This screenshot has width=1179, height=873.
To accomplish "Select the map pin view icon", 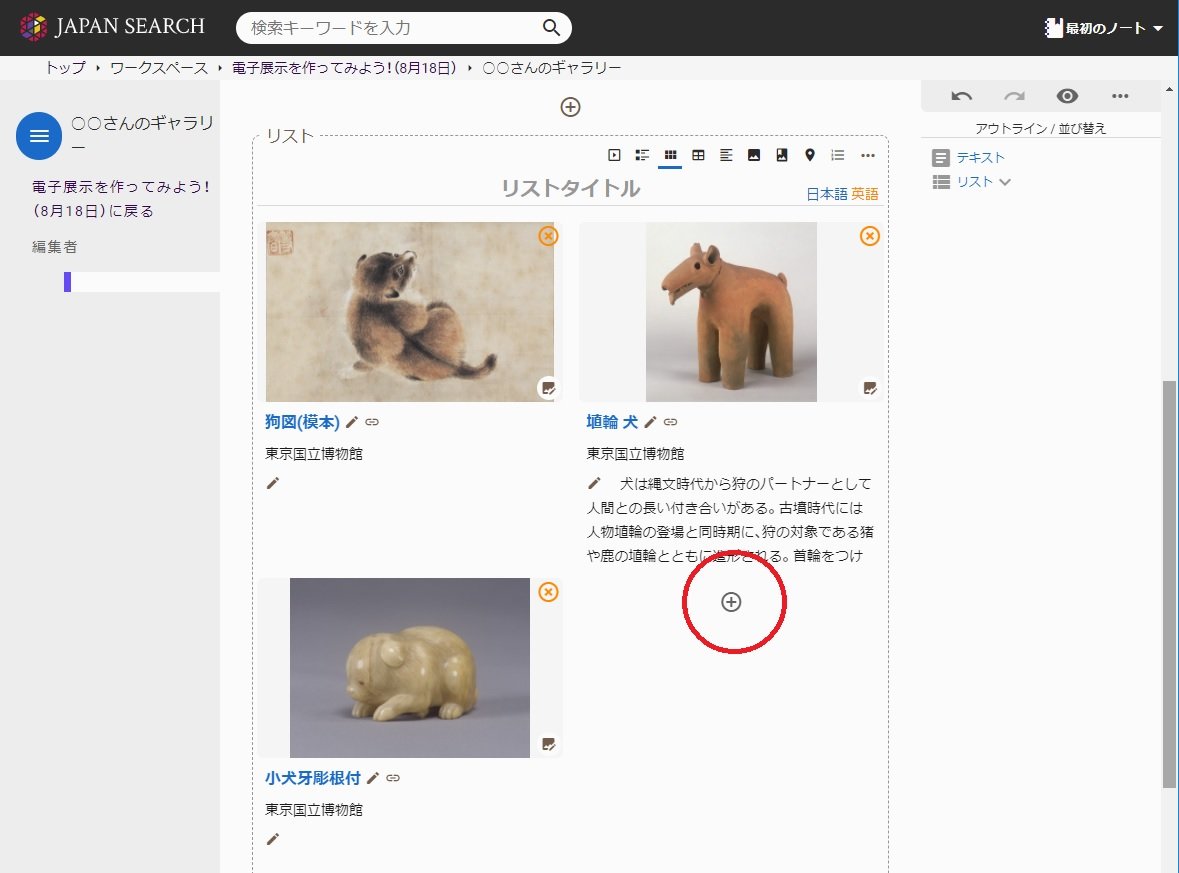I will [x=810, y=155].
